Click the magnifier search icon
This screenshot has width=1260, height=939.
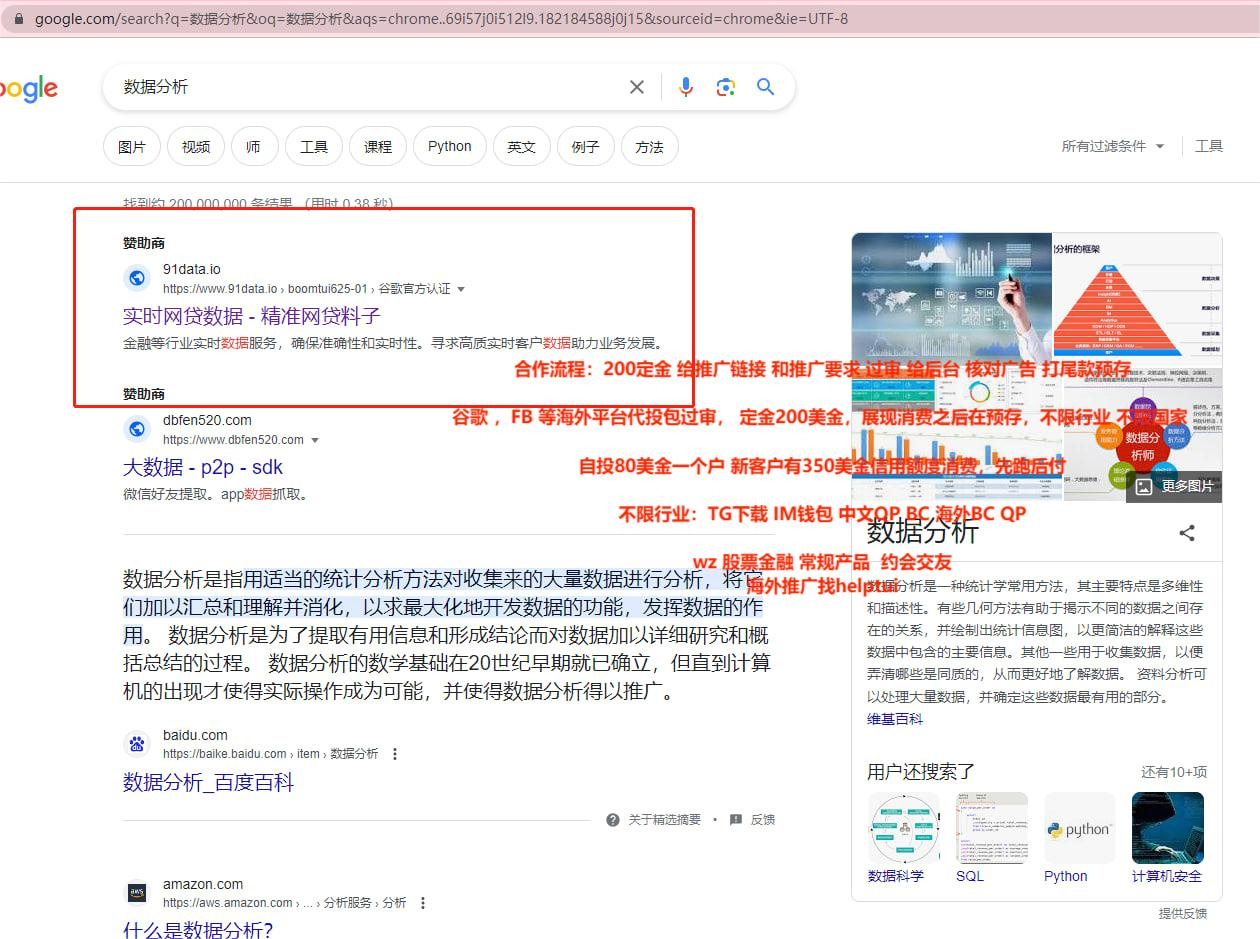point(766,87)
